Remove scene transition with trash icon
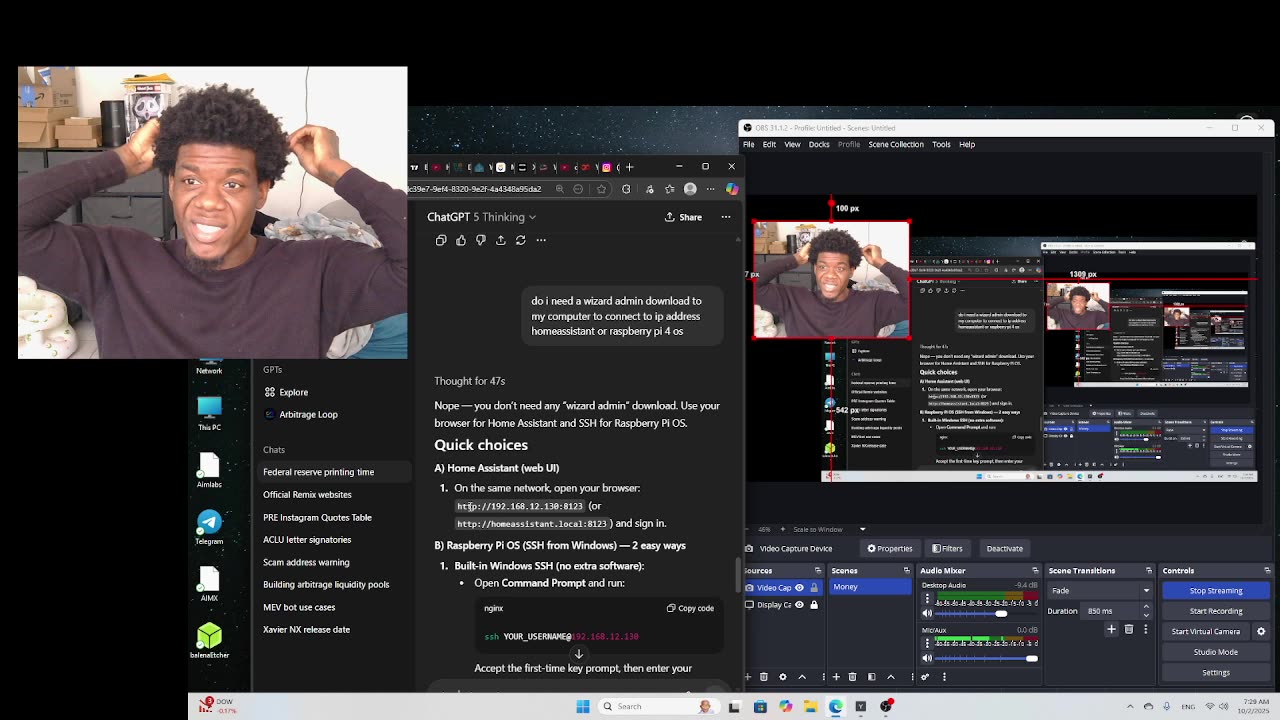 tap(1129, 630)
